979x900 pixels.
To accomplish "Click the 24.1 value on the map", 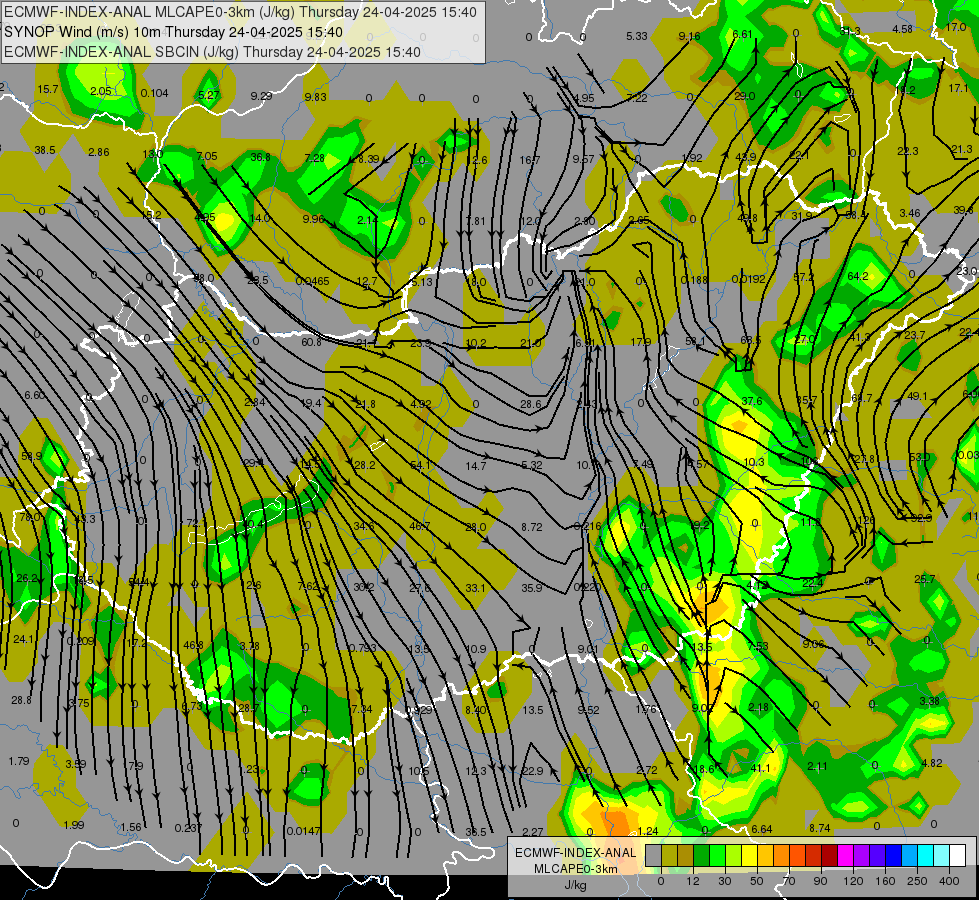I will point(23,639).
